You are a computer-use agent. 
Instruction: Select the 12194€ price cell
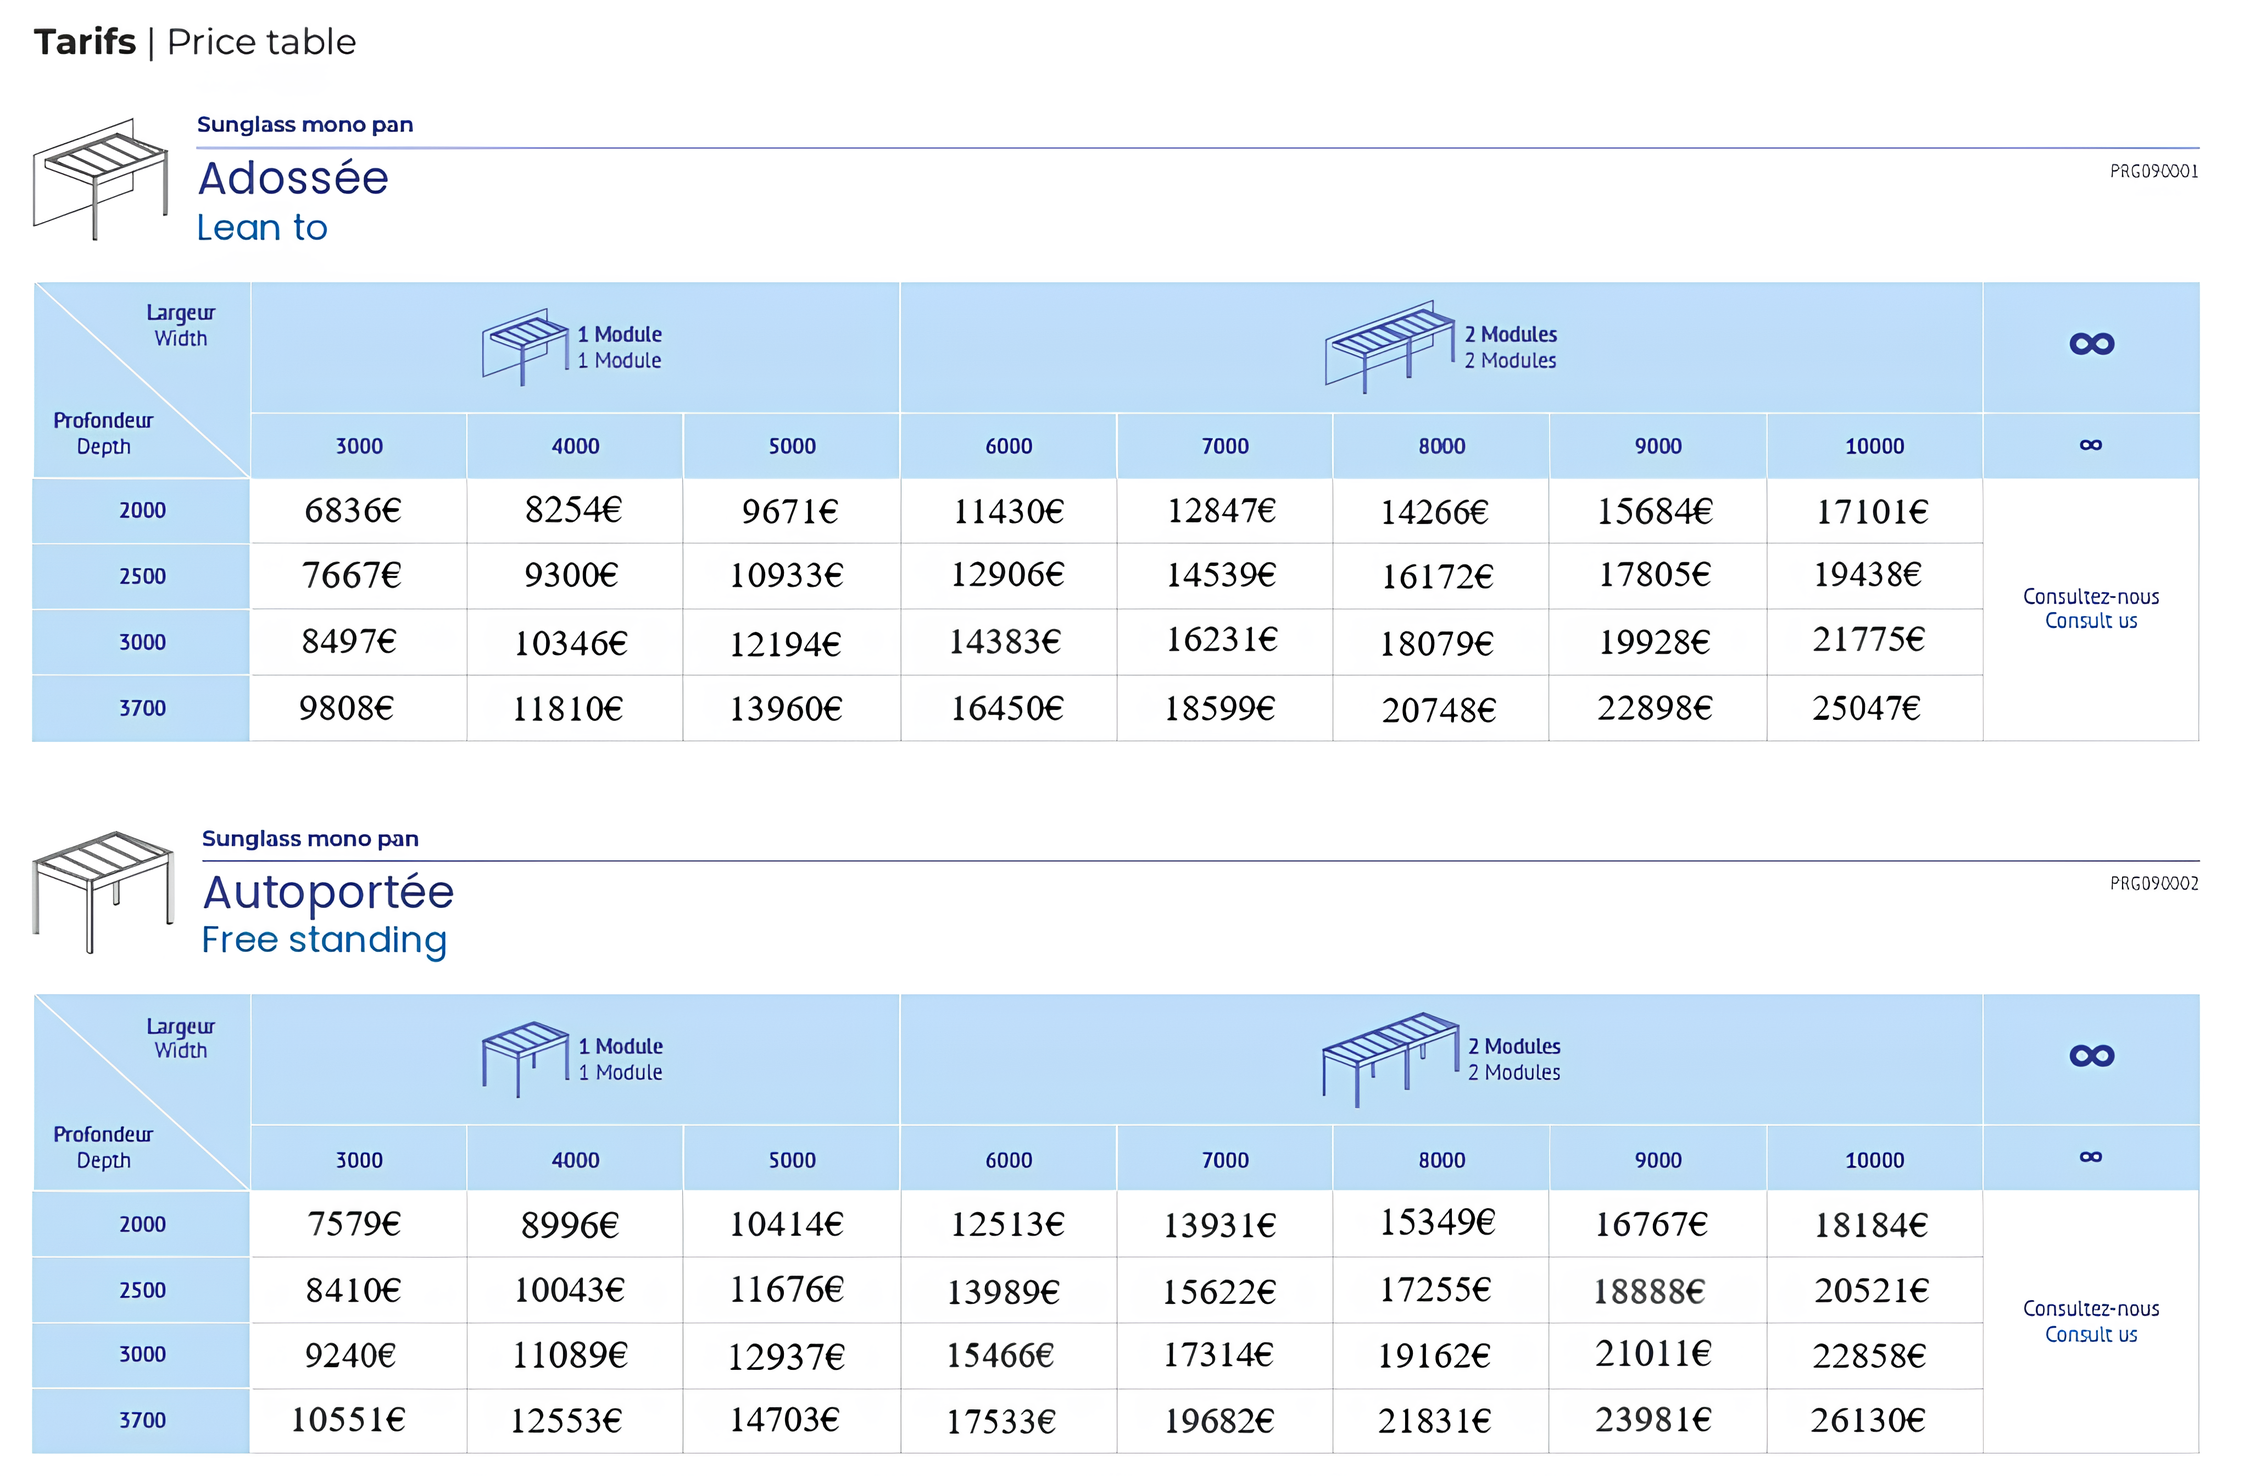pyautogui.click(x=791, y=642)
